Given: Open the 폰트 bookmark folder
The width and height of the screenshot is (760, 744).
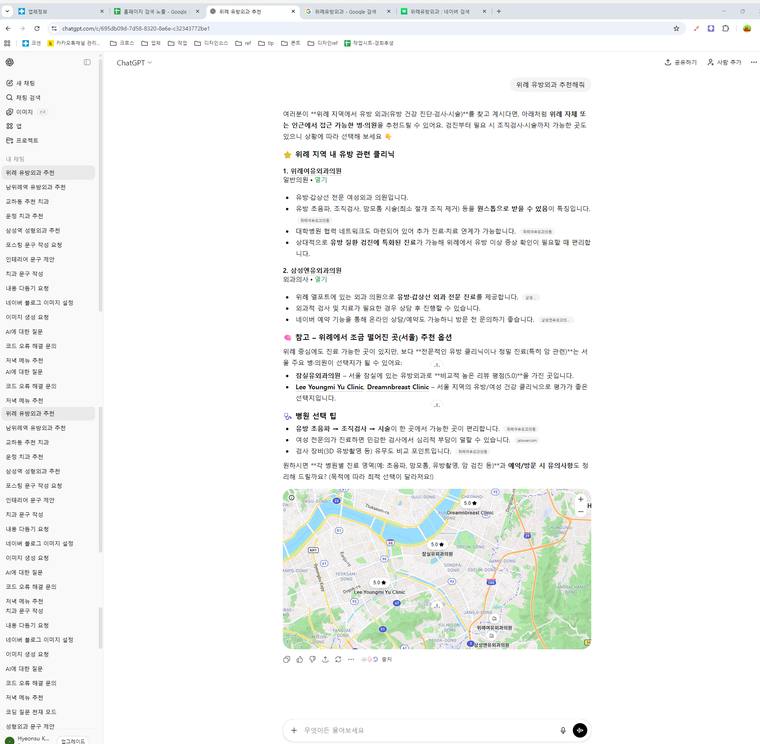Looking at the screenshot, I should [x=291, y=43].
